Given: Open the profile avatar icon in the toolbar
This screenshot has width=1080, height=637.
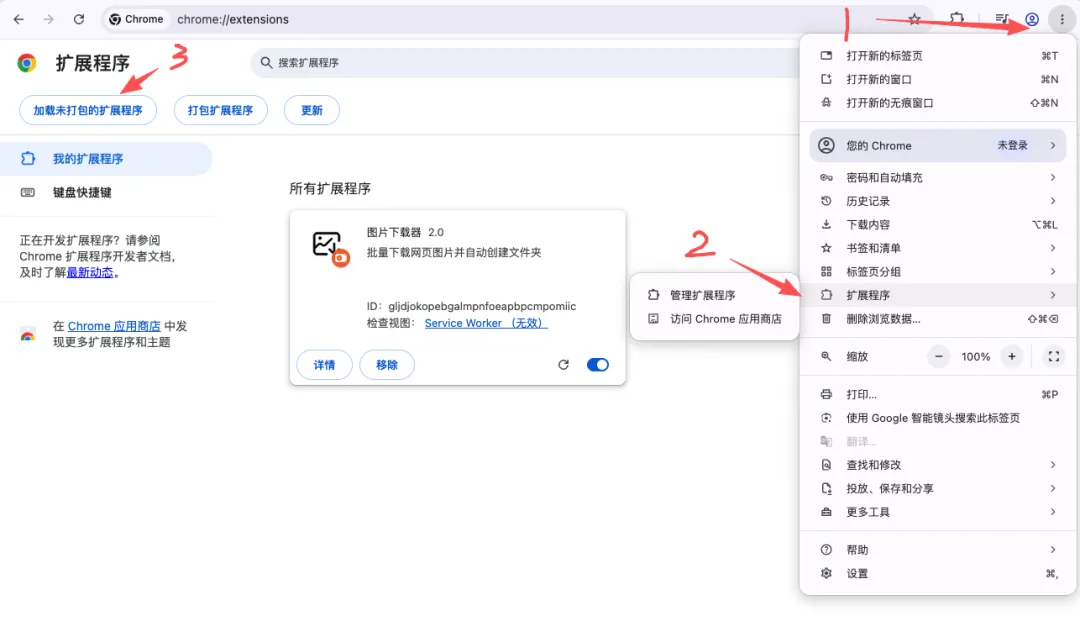Looking at the screenshot, I should 1032,19.
